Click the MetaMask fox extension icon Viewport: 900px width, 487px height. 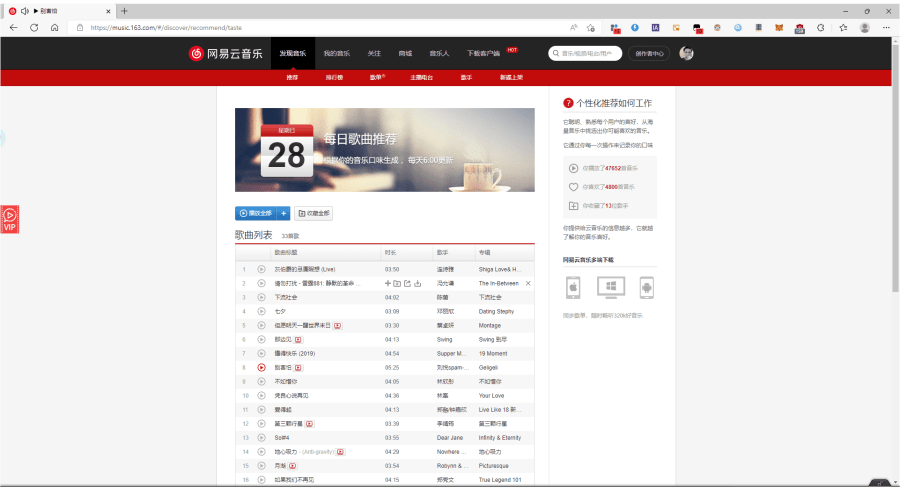pyautogui.click(x=779, y=28)
